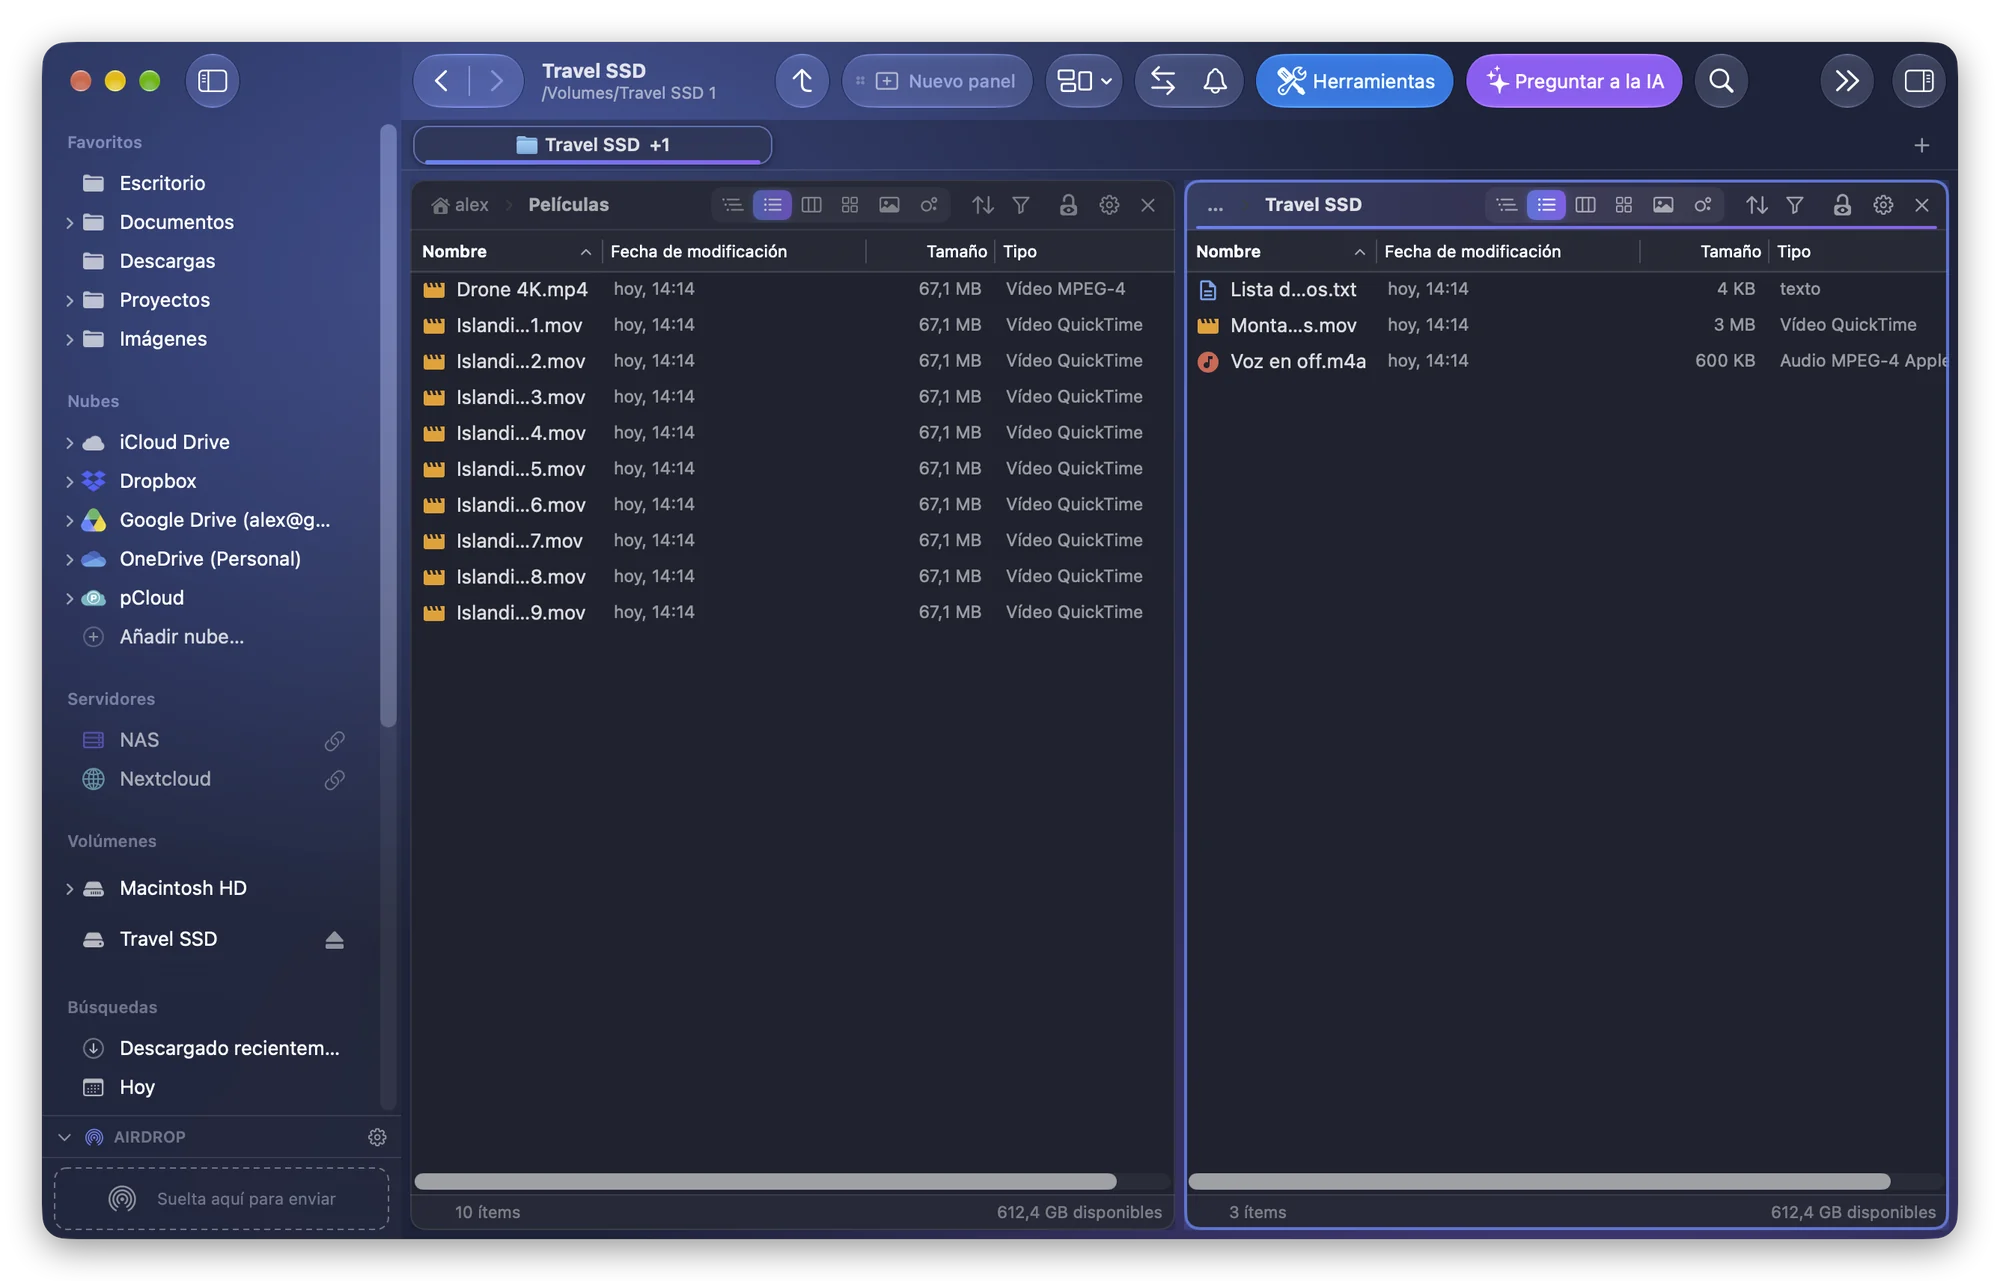Switch left panel to icon grid view
This screenshot has width=2000, height=1281.
pyautogui.click(x=850, y=205)
